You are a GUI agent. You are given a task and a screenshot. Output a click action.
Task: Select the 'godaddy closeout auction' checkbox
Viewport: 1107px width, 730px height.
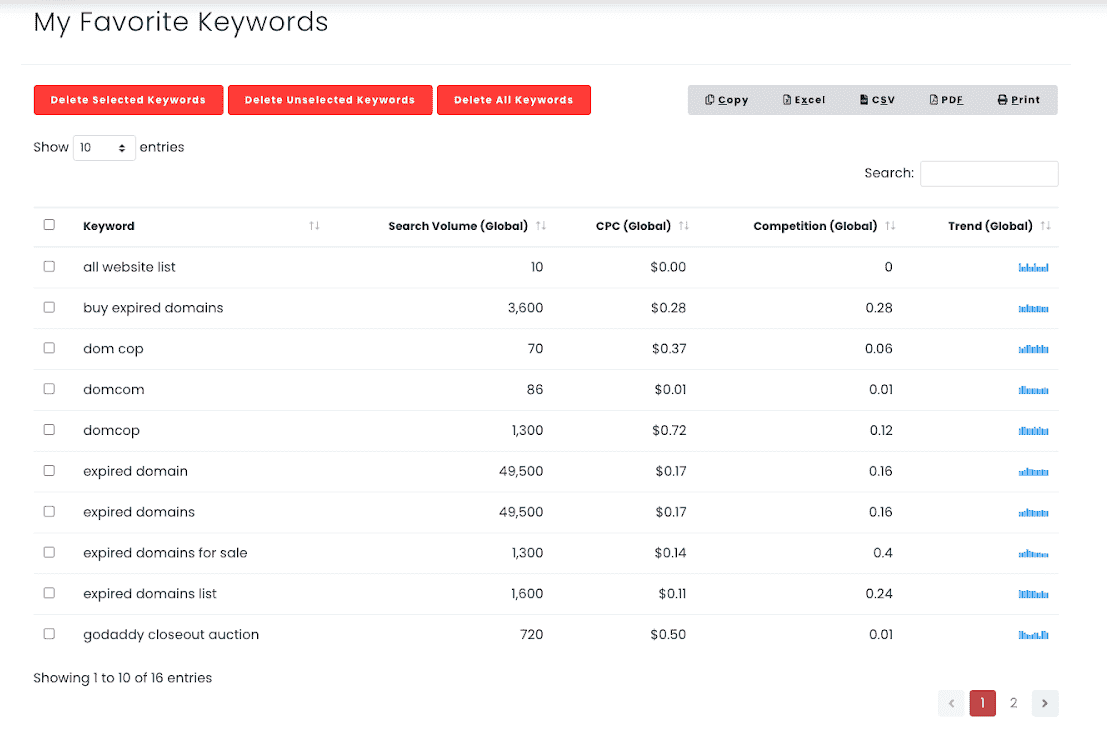49,634
